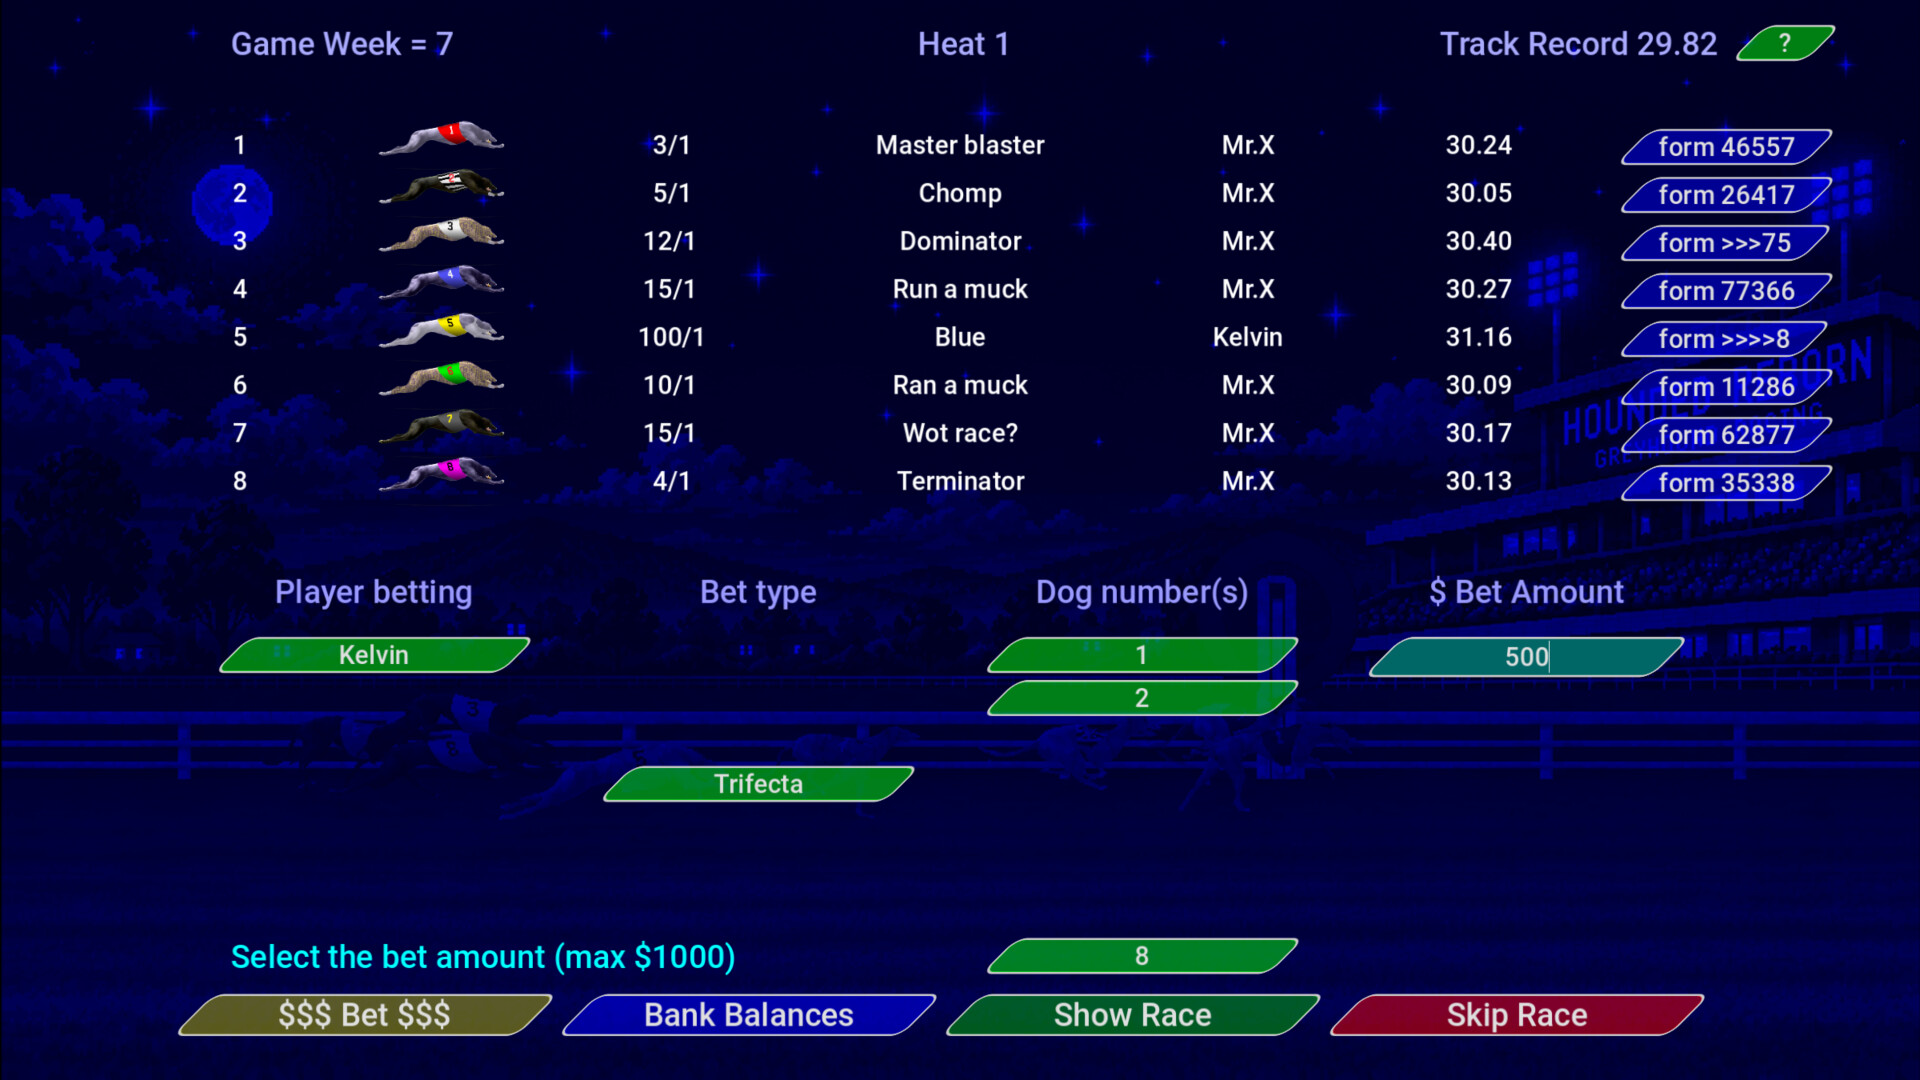The height and width of the screenshot is (1080, 1920).
Task: Click the Heat 1 heading
Action: [x=963, y=44]
